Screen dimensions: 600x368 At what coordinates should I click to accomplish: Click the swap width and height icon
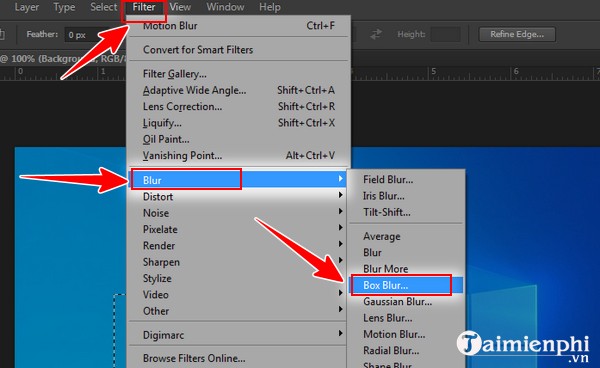coord(376,34)
